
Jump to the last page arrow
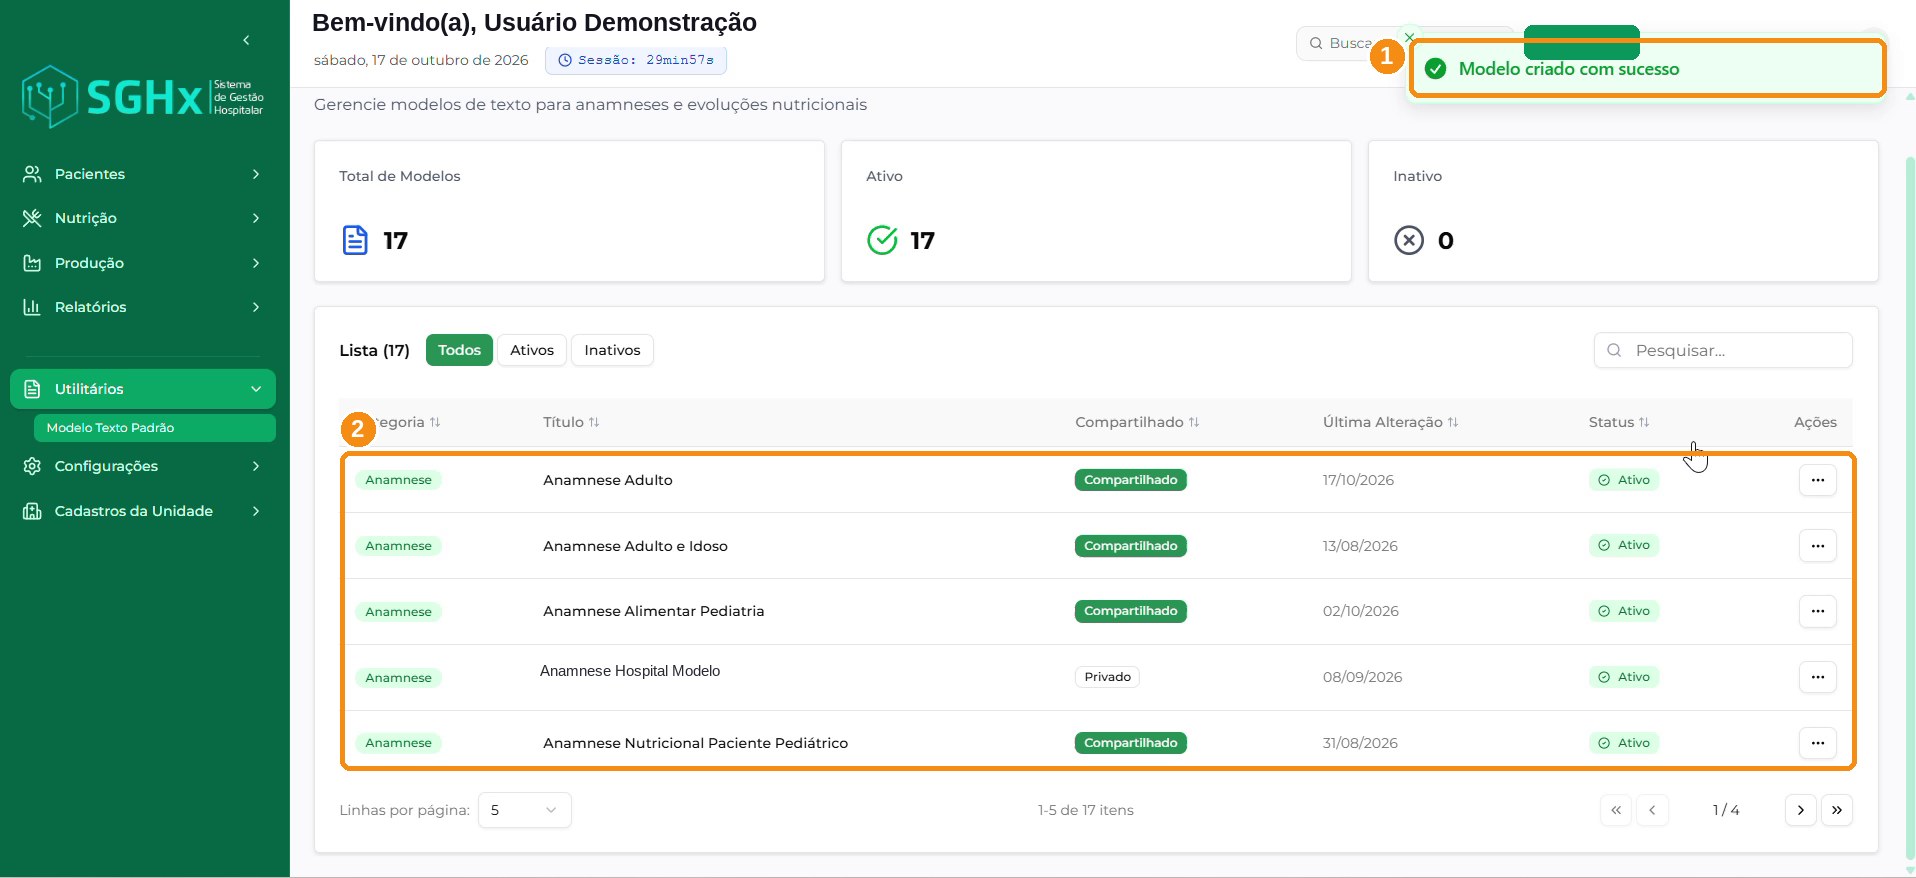(x=1837, y=810)
